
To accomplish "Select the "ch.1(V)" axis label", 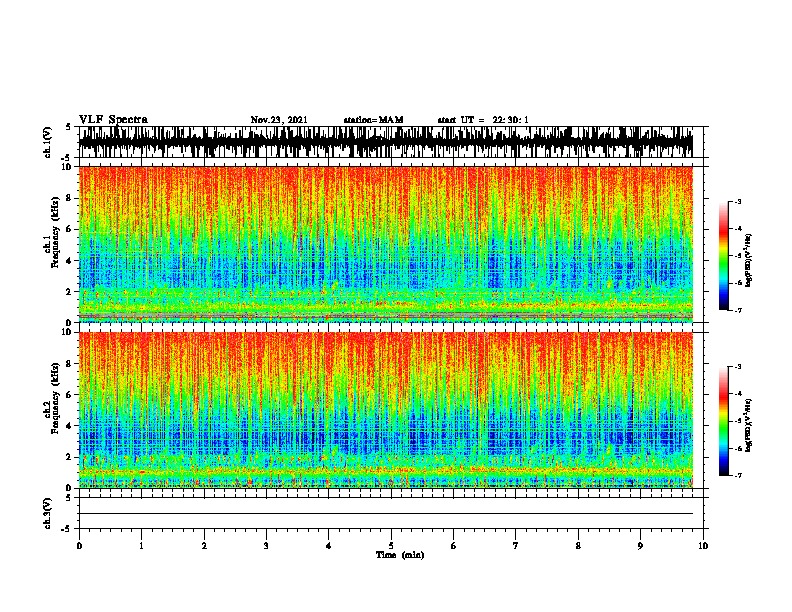I will [47, 142].
